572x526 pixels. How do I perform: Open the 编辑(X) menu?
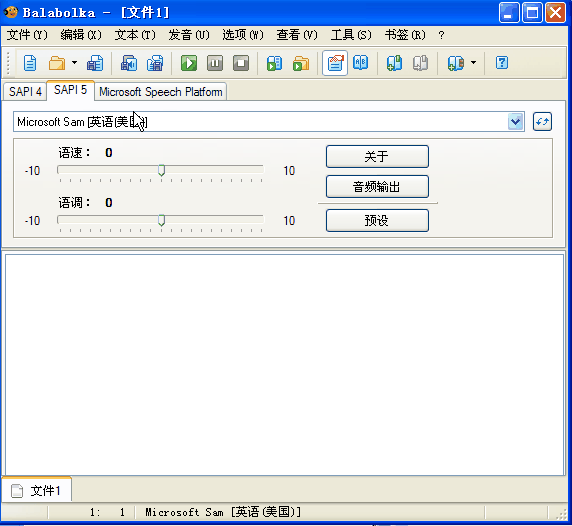[x=81, y=35]
